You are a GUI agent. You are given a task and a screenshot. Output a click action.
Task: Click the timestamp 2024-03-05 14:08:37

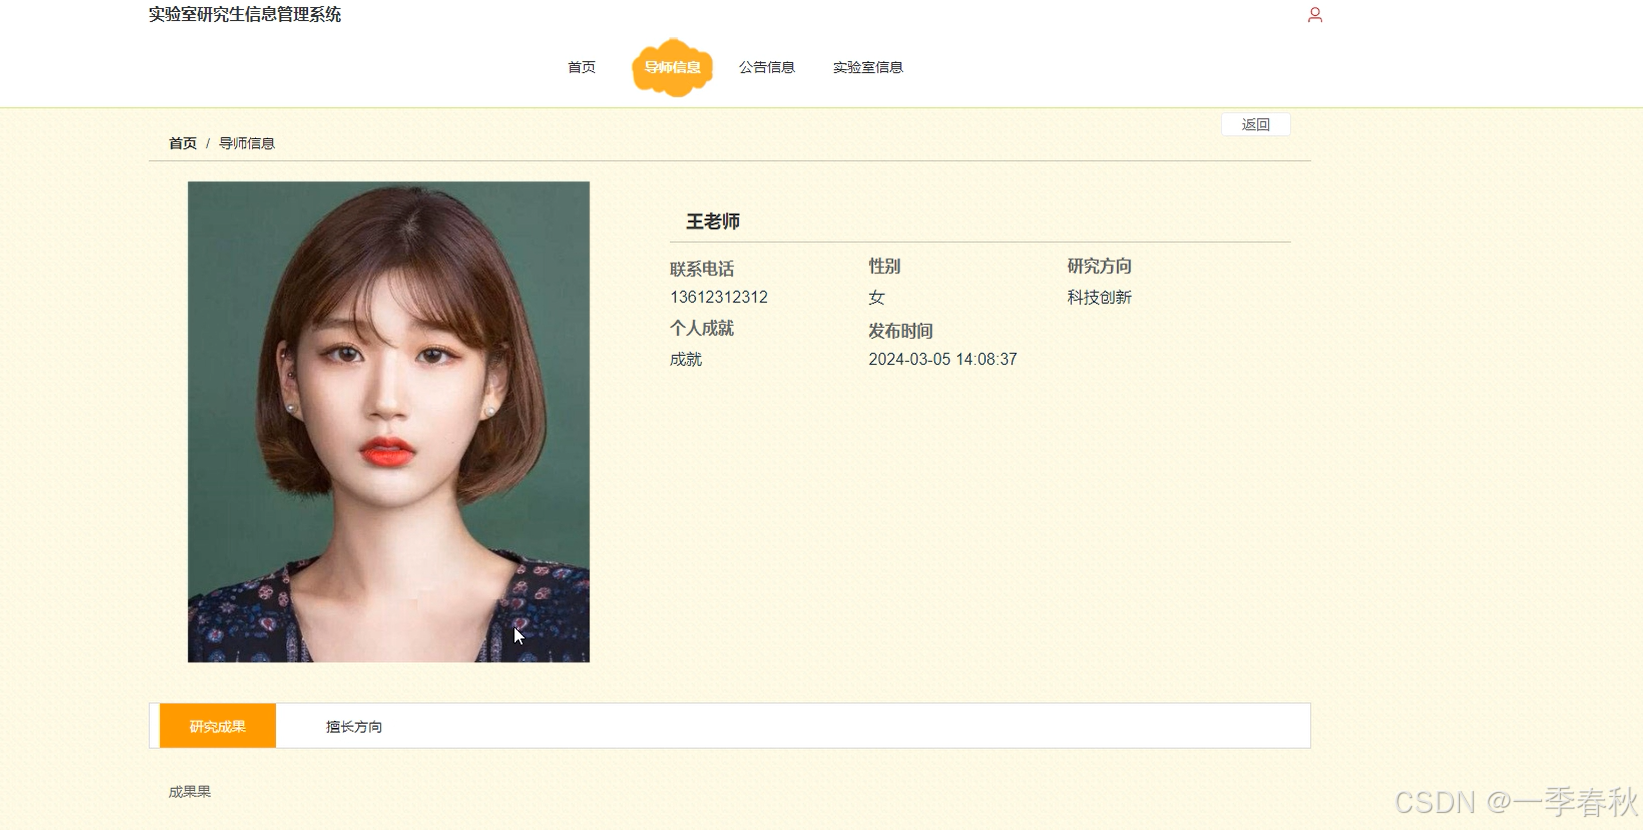coord(943,359)
